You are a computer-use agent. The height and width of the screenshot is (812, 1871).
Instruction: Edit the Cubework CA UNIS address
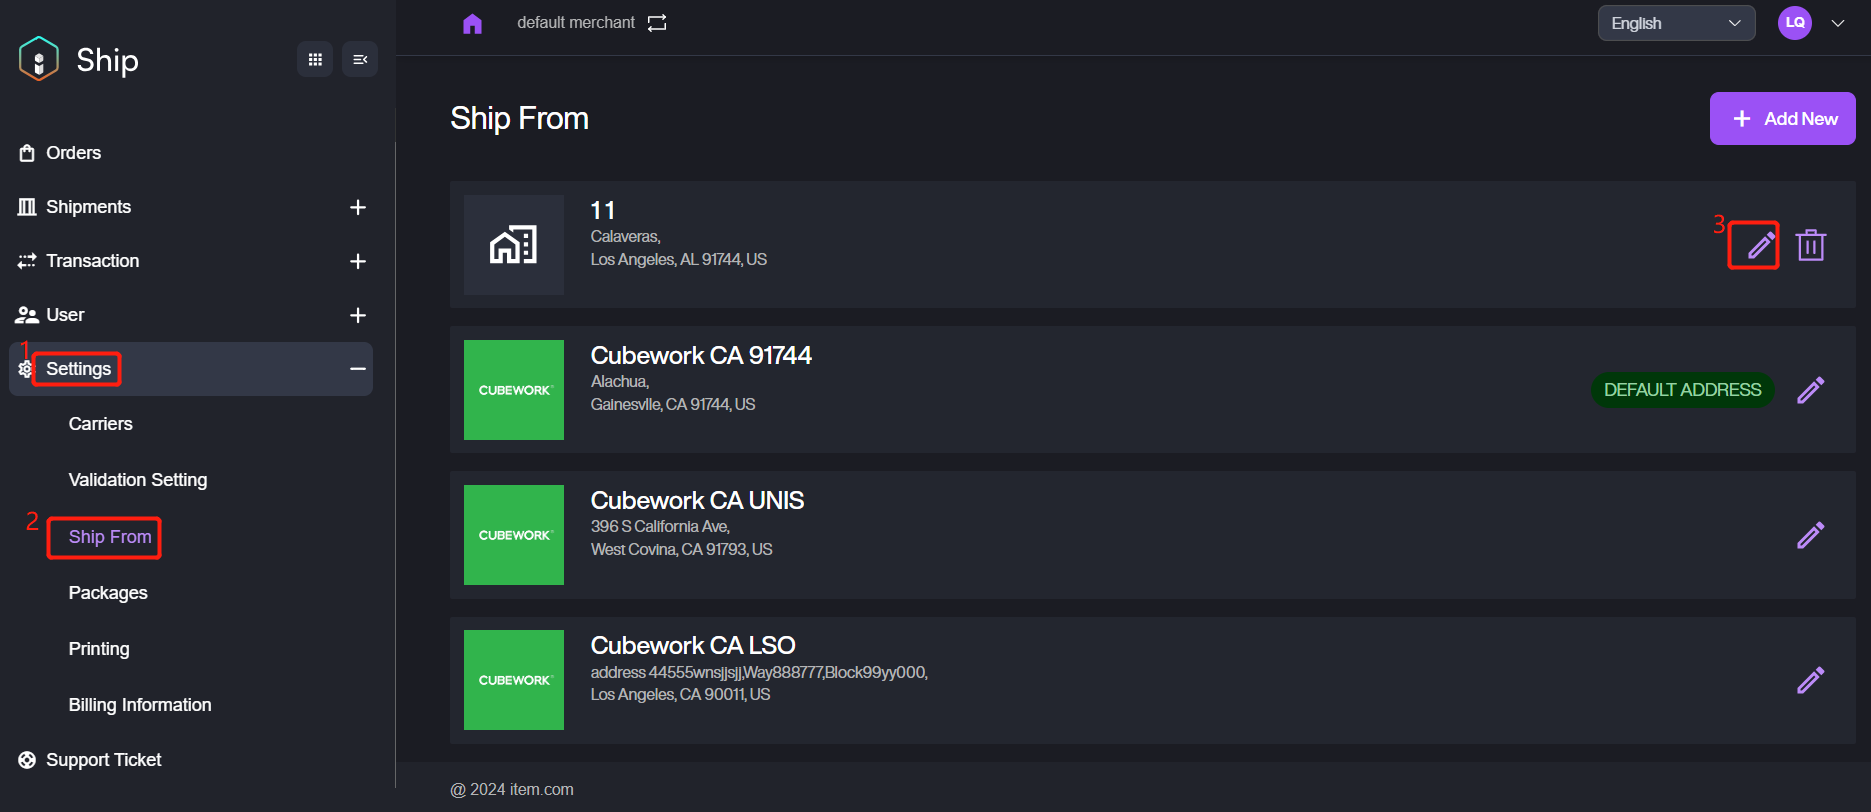coord(1810,535)
